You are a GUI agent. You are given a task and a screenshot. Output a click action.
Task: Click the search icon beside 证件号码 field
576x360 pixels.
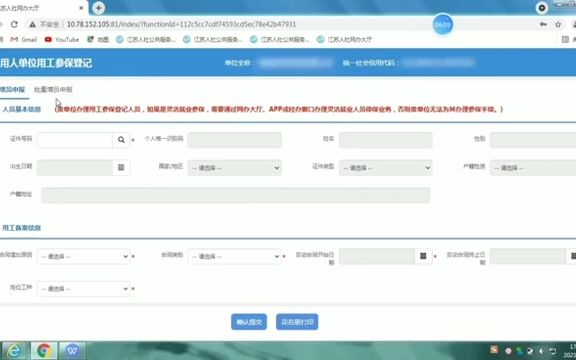tap(121, 140)
